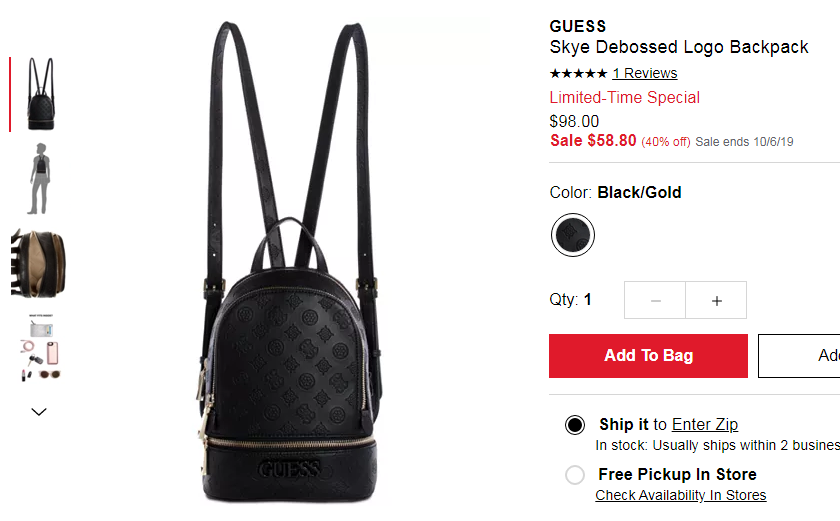The width and height of the screenshot is (840, 521).
Task: Click the partially visible Add to list button
Action: click(799, 356)
